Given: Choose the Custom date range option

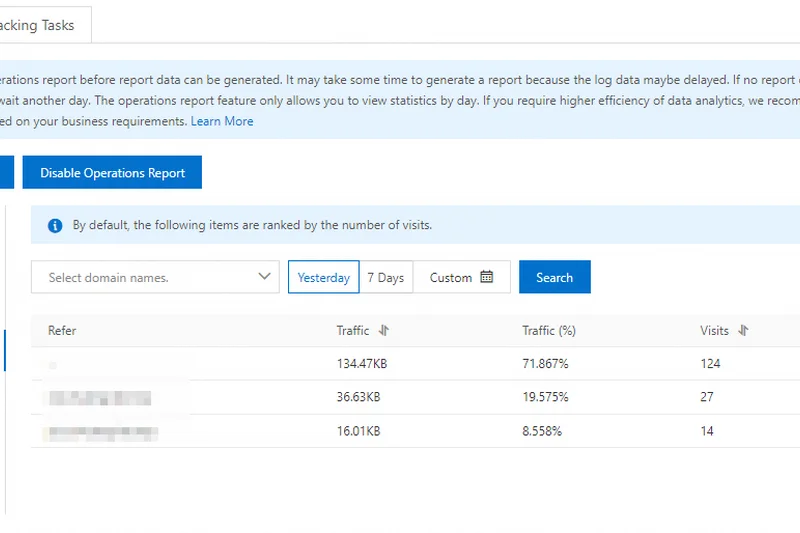Looking at the screenshot, I should click(451, 277).
